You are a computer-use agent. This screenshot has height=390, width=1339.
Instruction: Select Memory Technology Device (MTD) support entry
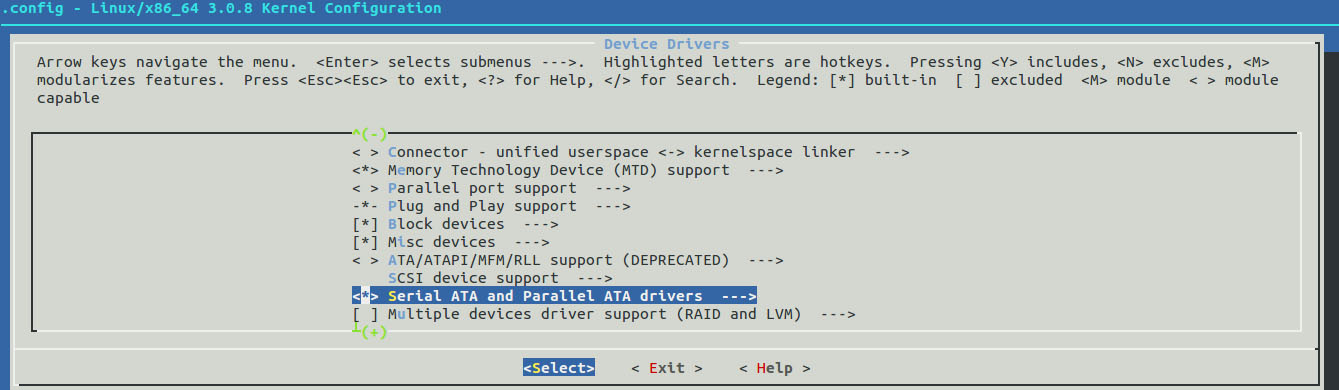[x=567, y=170]
